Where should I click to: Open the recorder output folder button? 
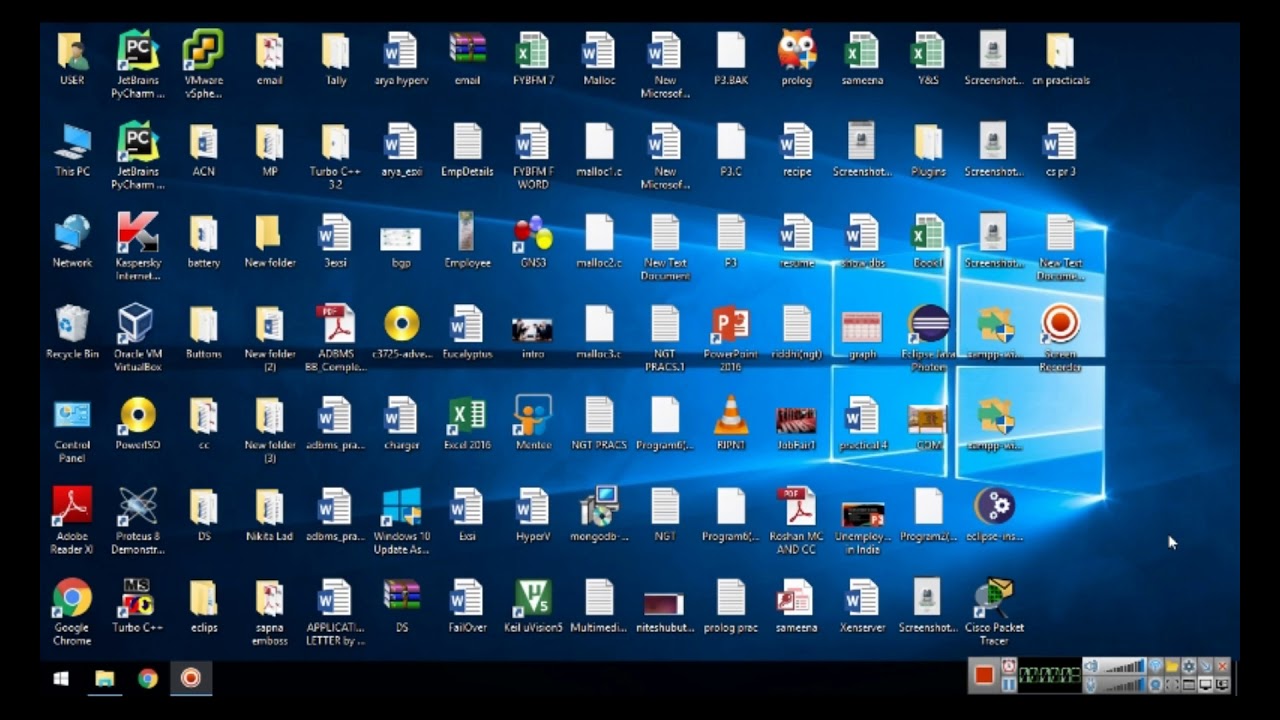(1172, 666)
